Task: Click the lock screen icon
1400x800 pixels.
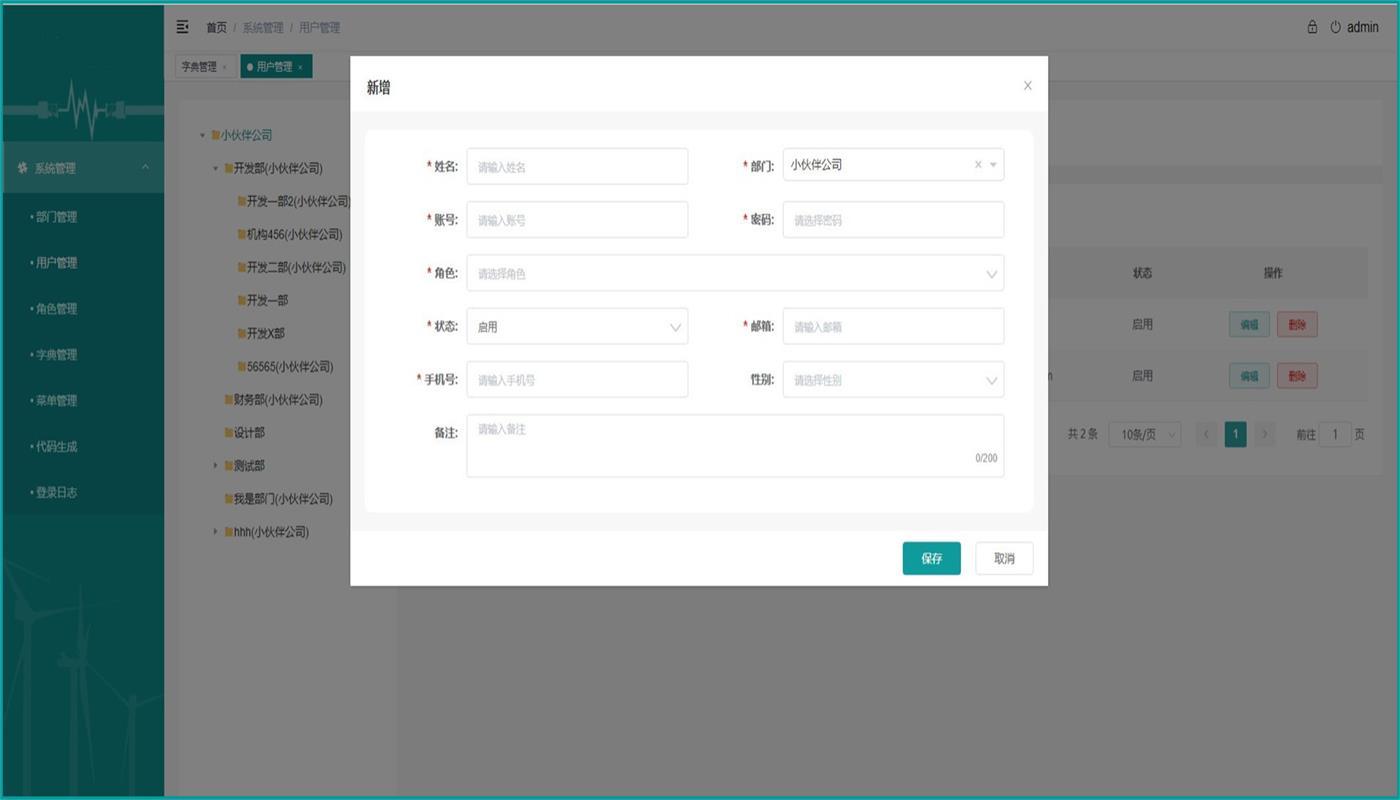Action: (x=1312, y=27)
